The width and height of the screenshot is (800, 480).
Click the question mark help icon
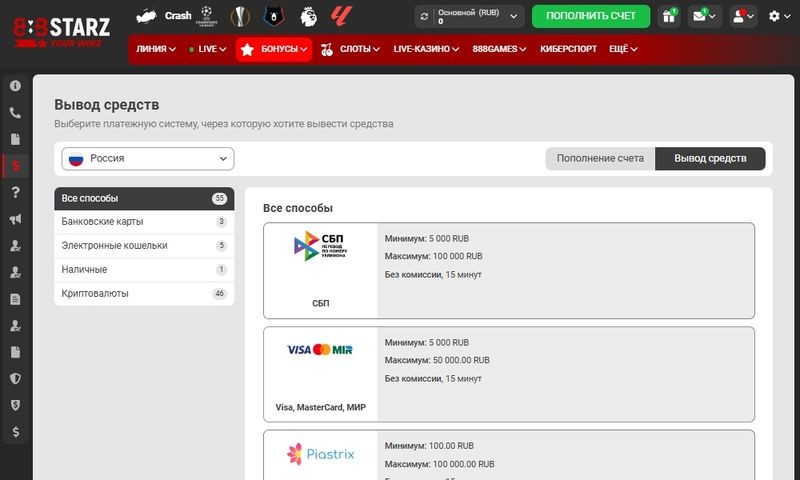click(x=15, y=192)
